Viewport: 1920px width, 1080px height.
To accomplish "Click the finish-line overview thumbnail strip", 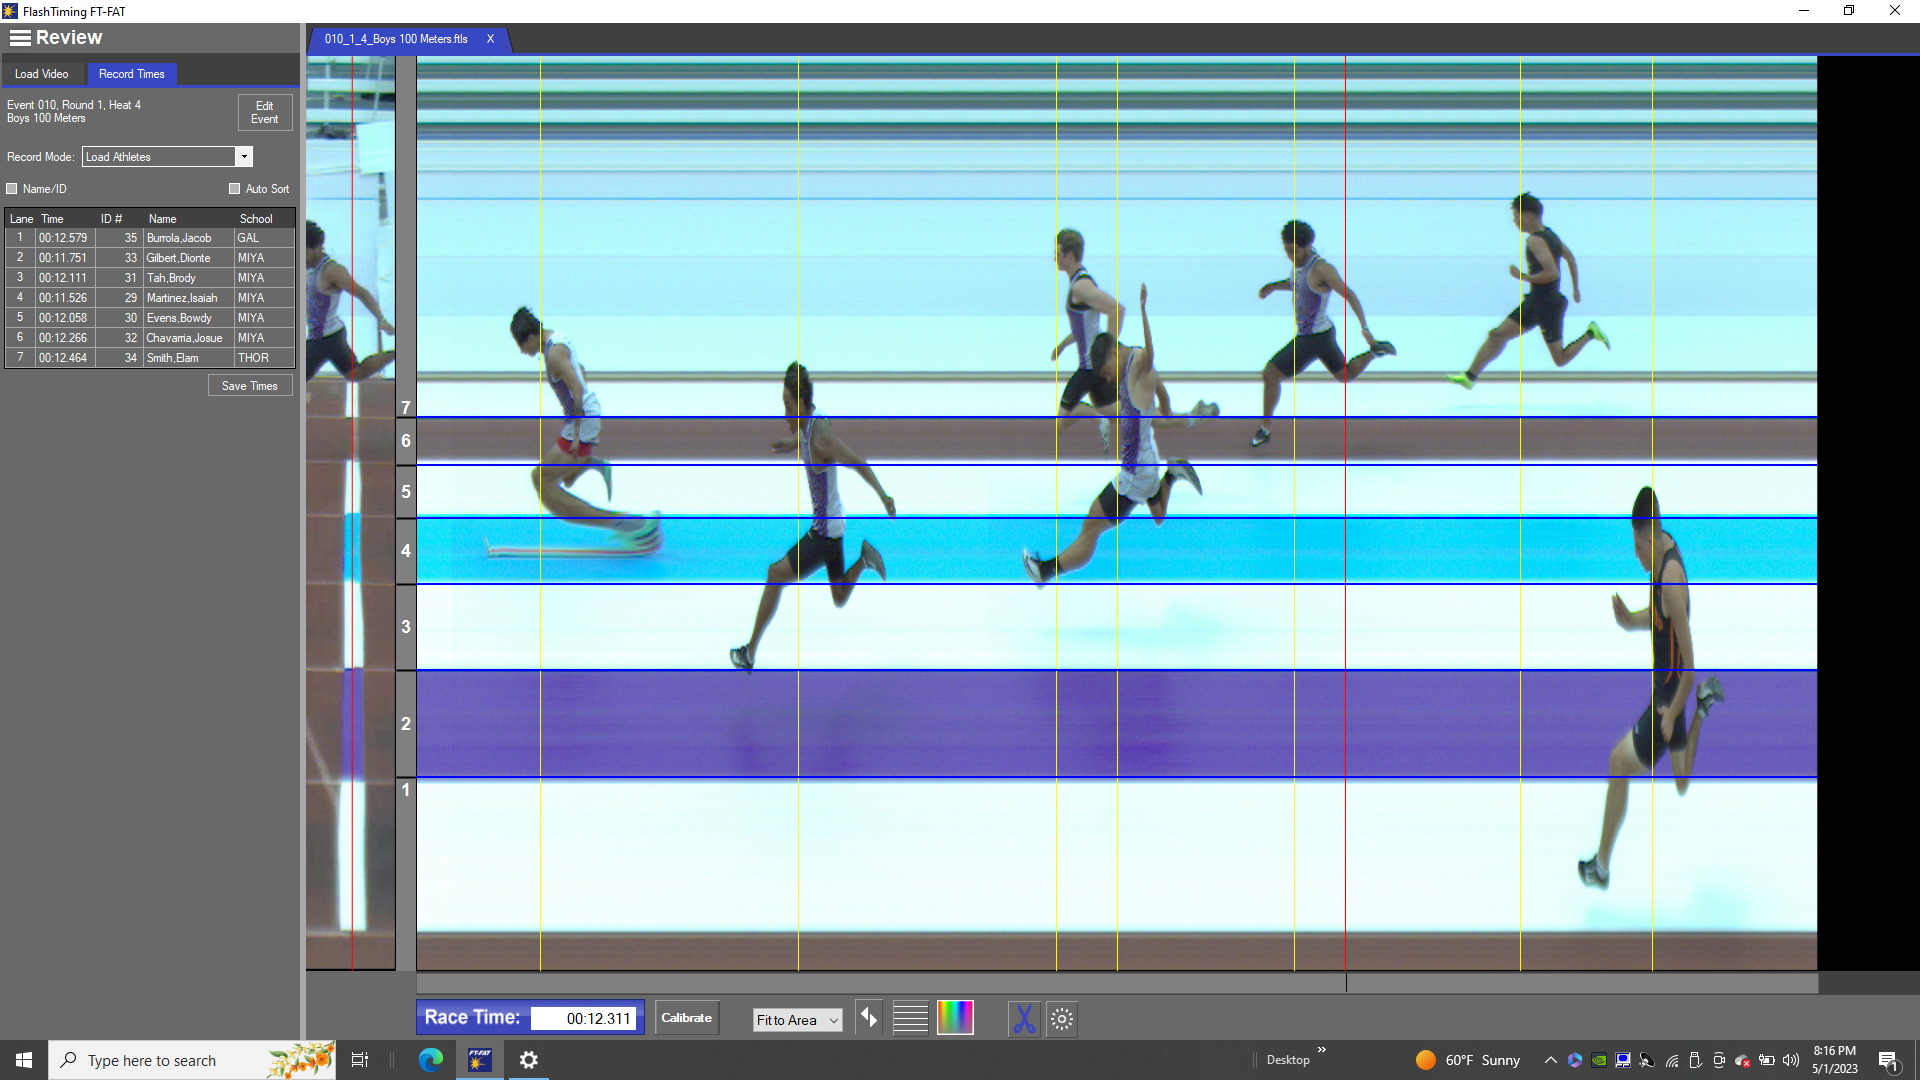I will pyautogui.click(x=350, y=513).
